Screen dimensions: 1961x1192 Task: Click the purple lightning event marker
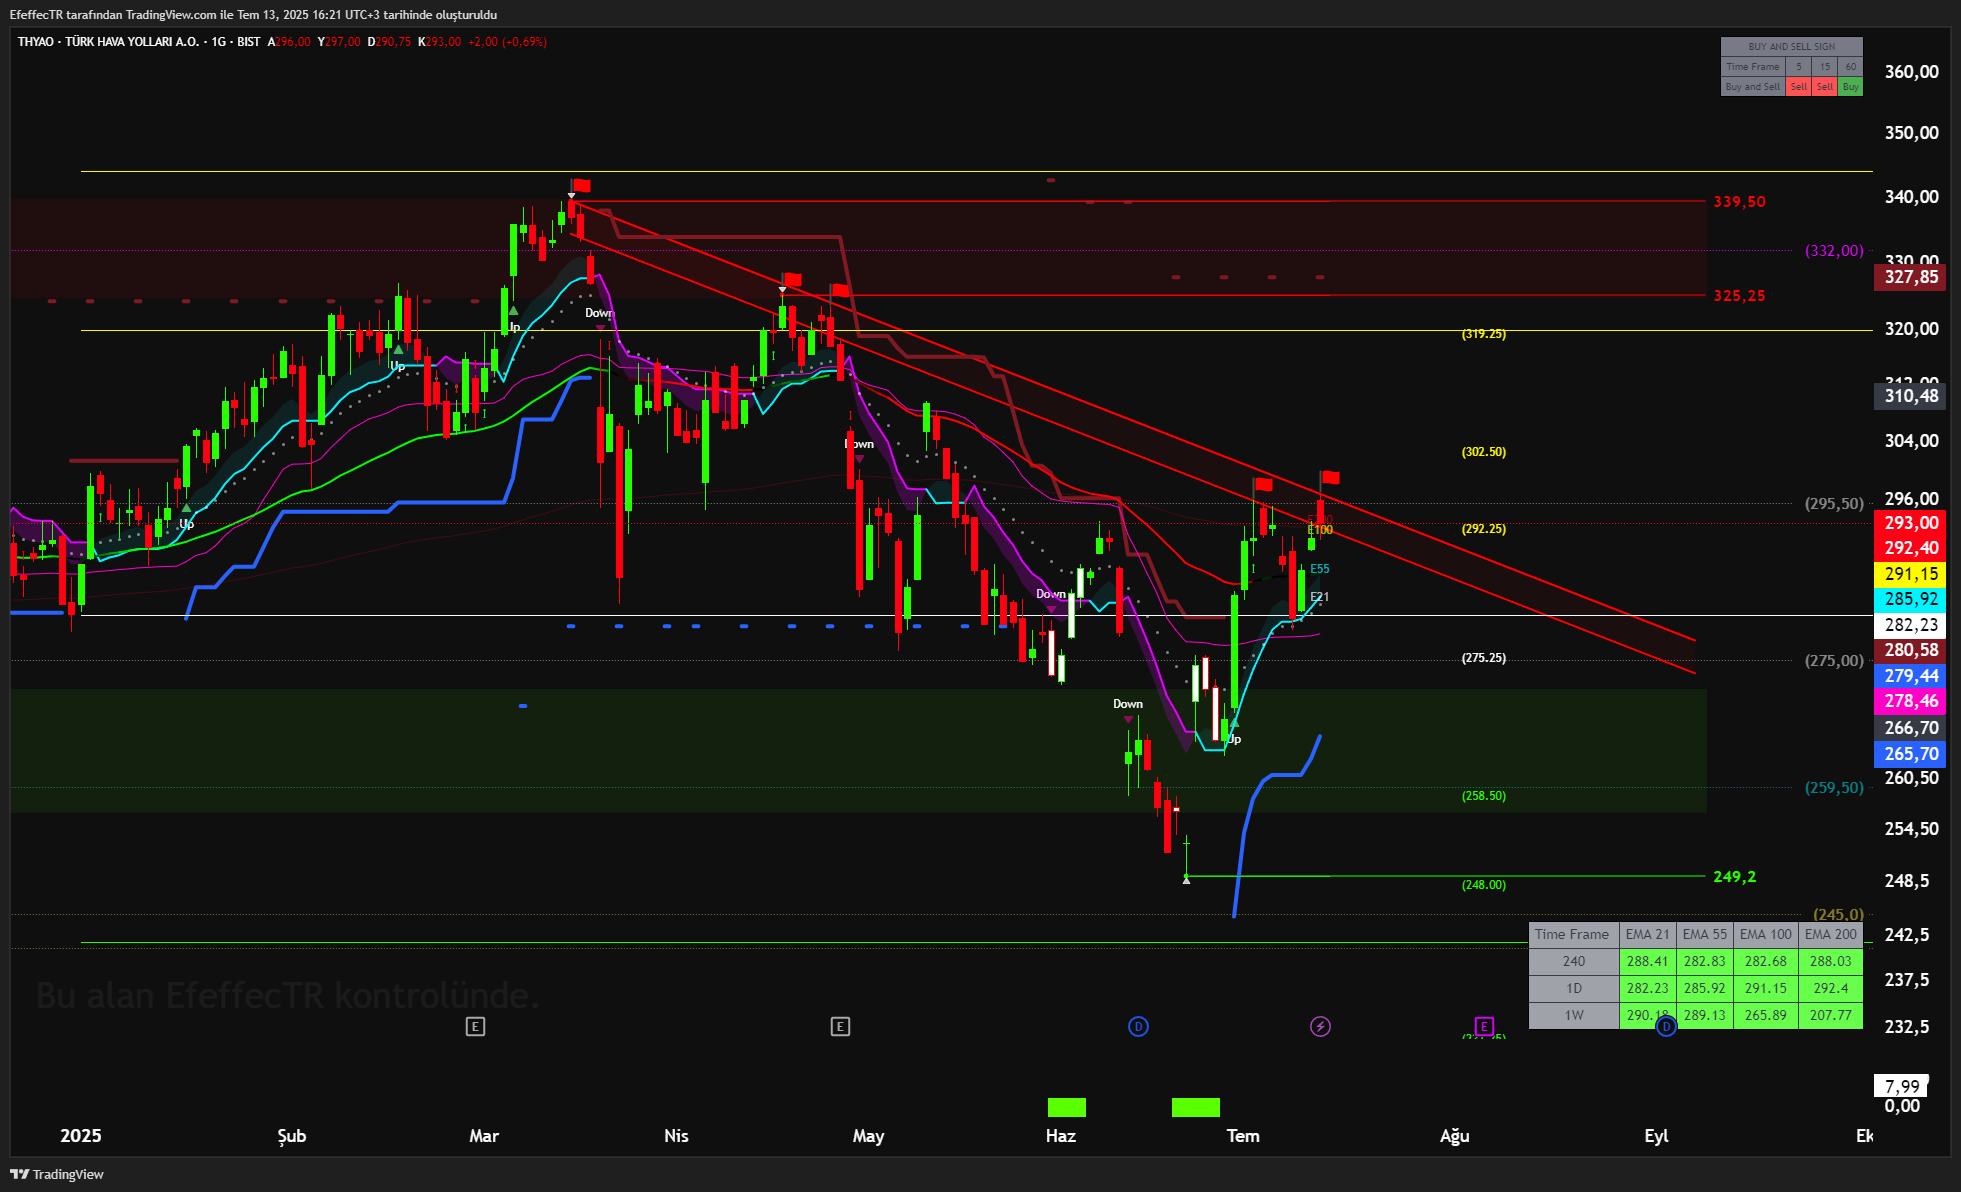click(x=1320, y=1026)
